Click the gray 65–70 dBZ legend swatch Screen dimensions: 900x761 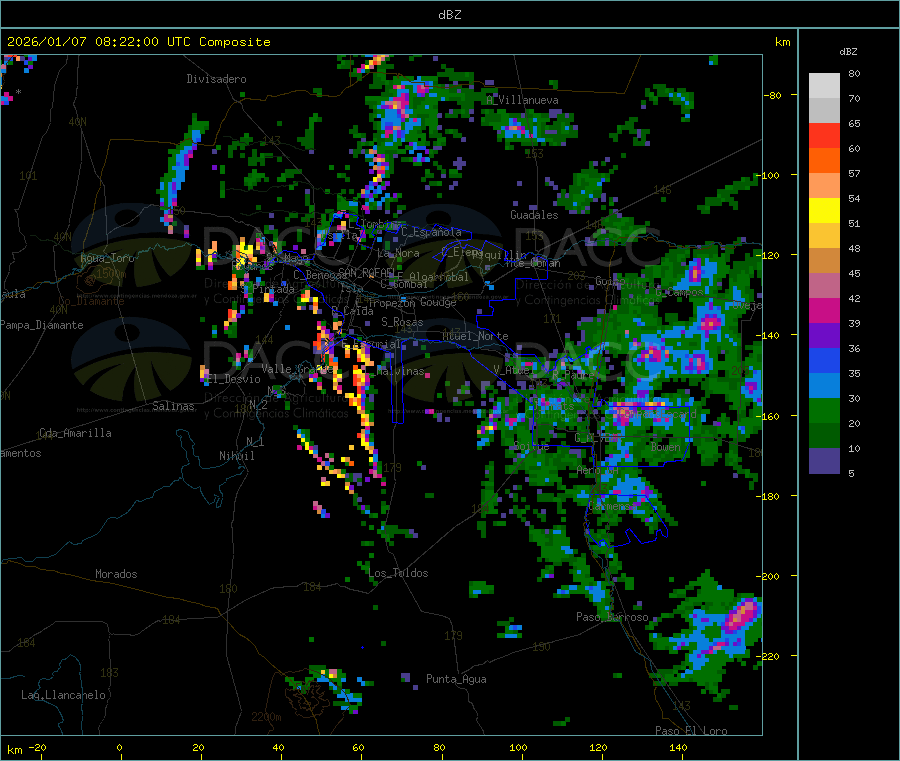coord(824,111)
